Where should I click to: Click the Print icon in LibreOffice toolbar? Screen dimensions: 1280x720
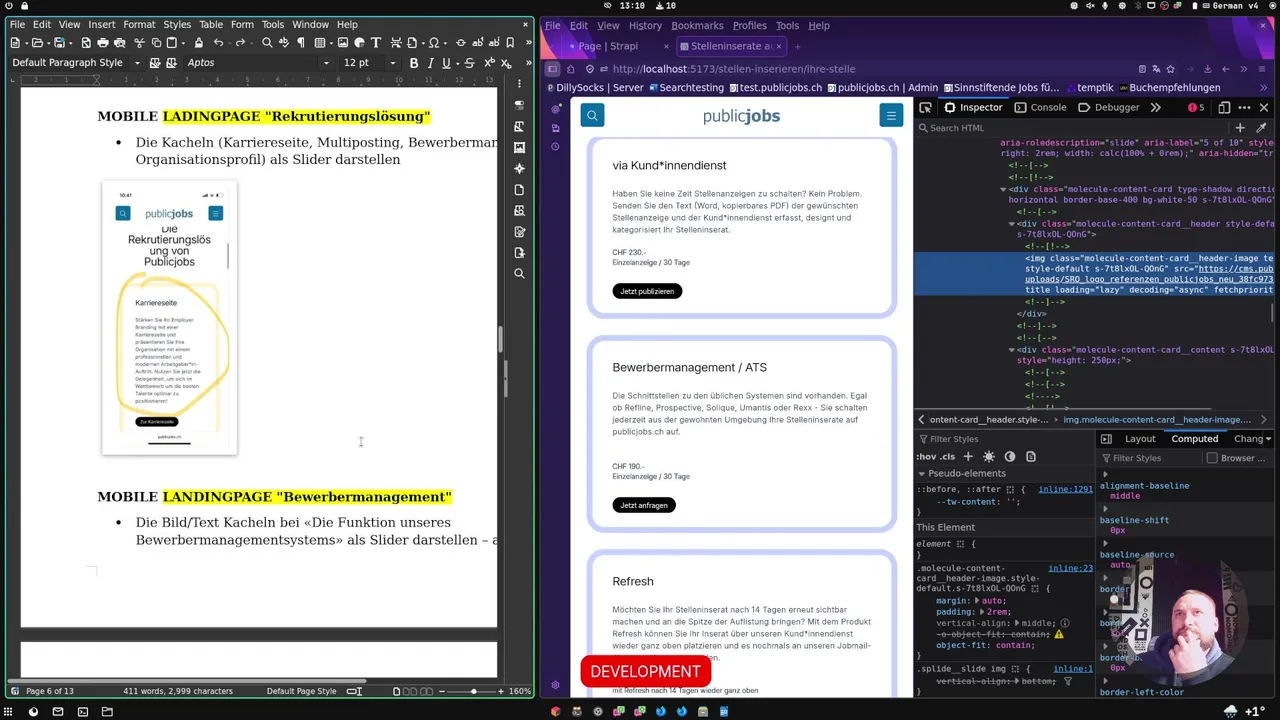[x=102, y=43]
